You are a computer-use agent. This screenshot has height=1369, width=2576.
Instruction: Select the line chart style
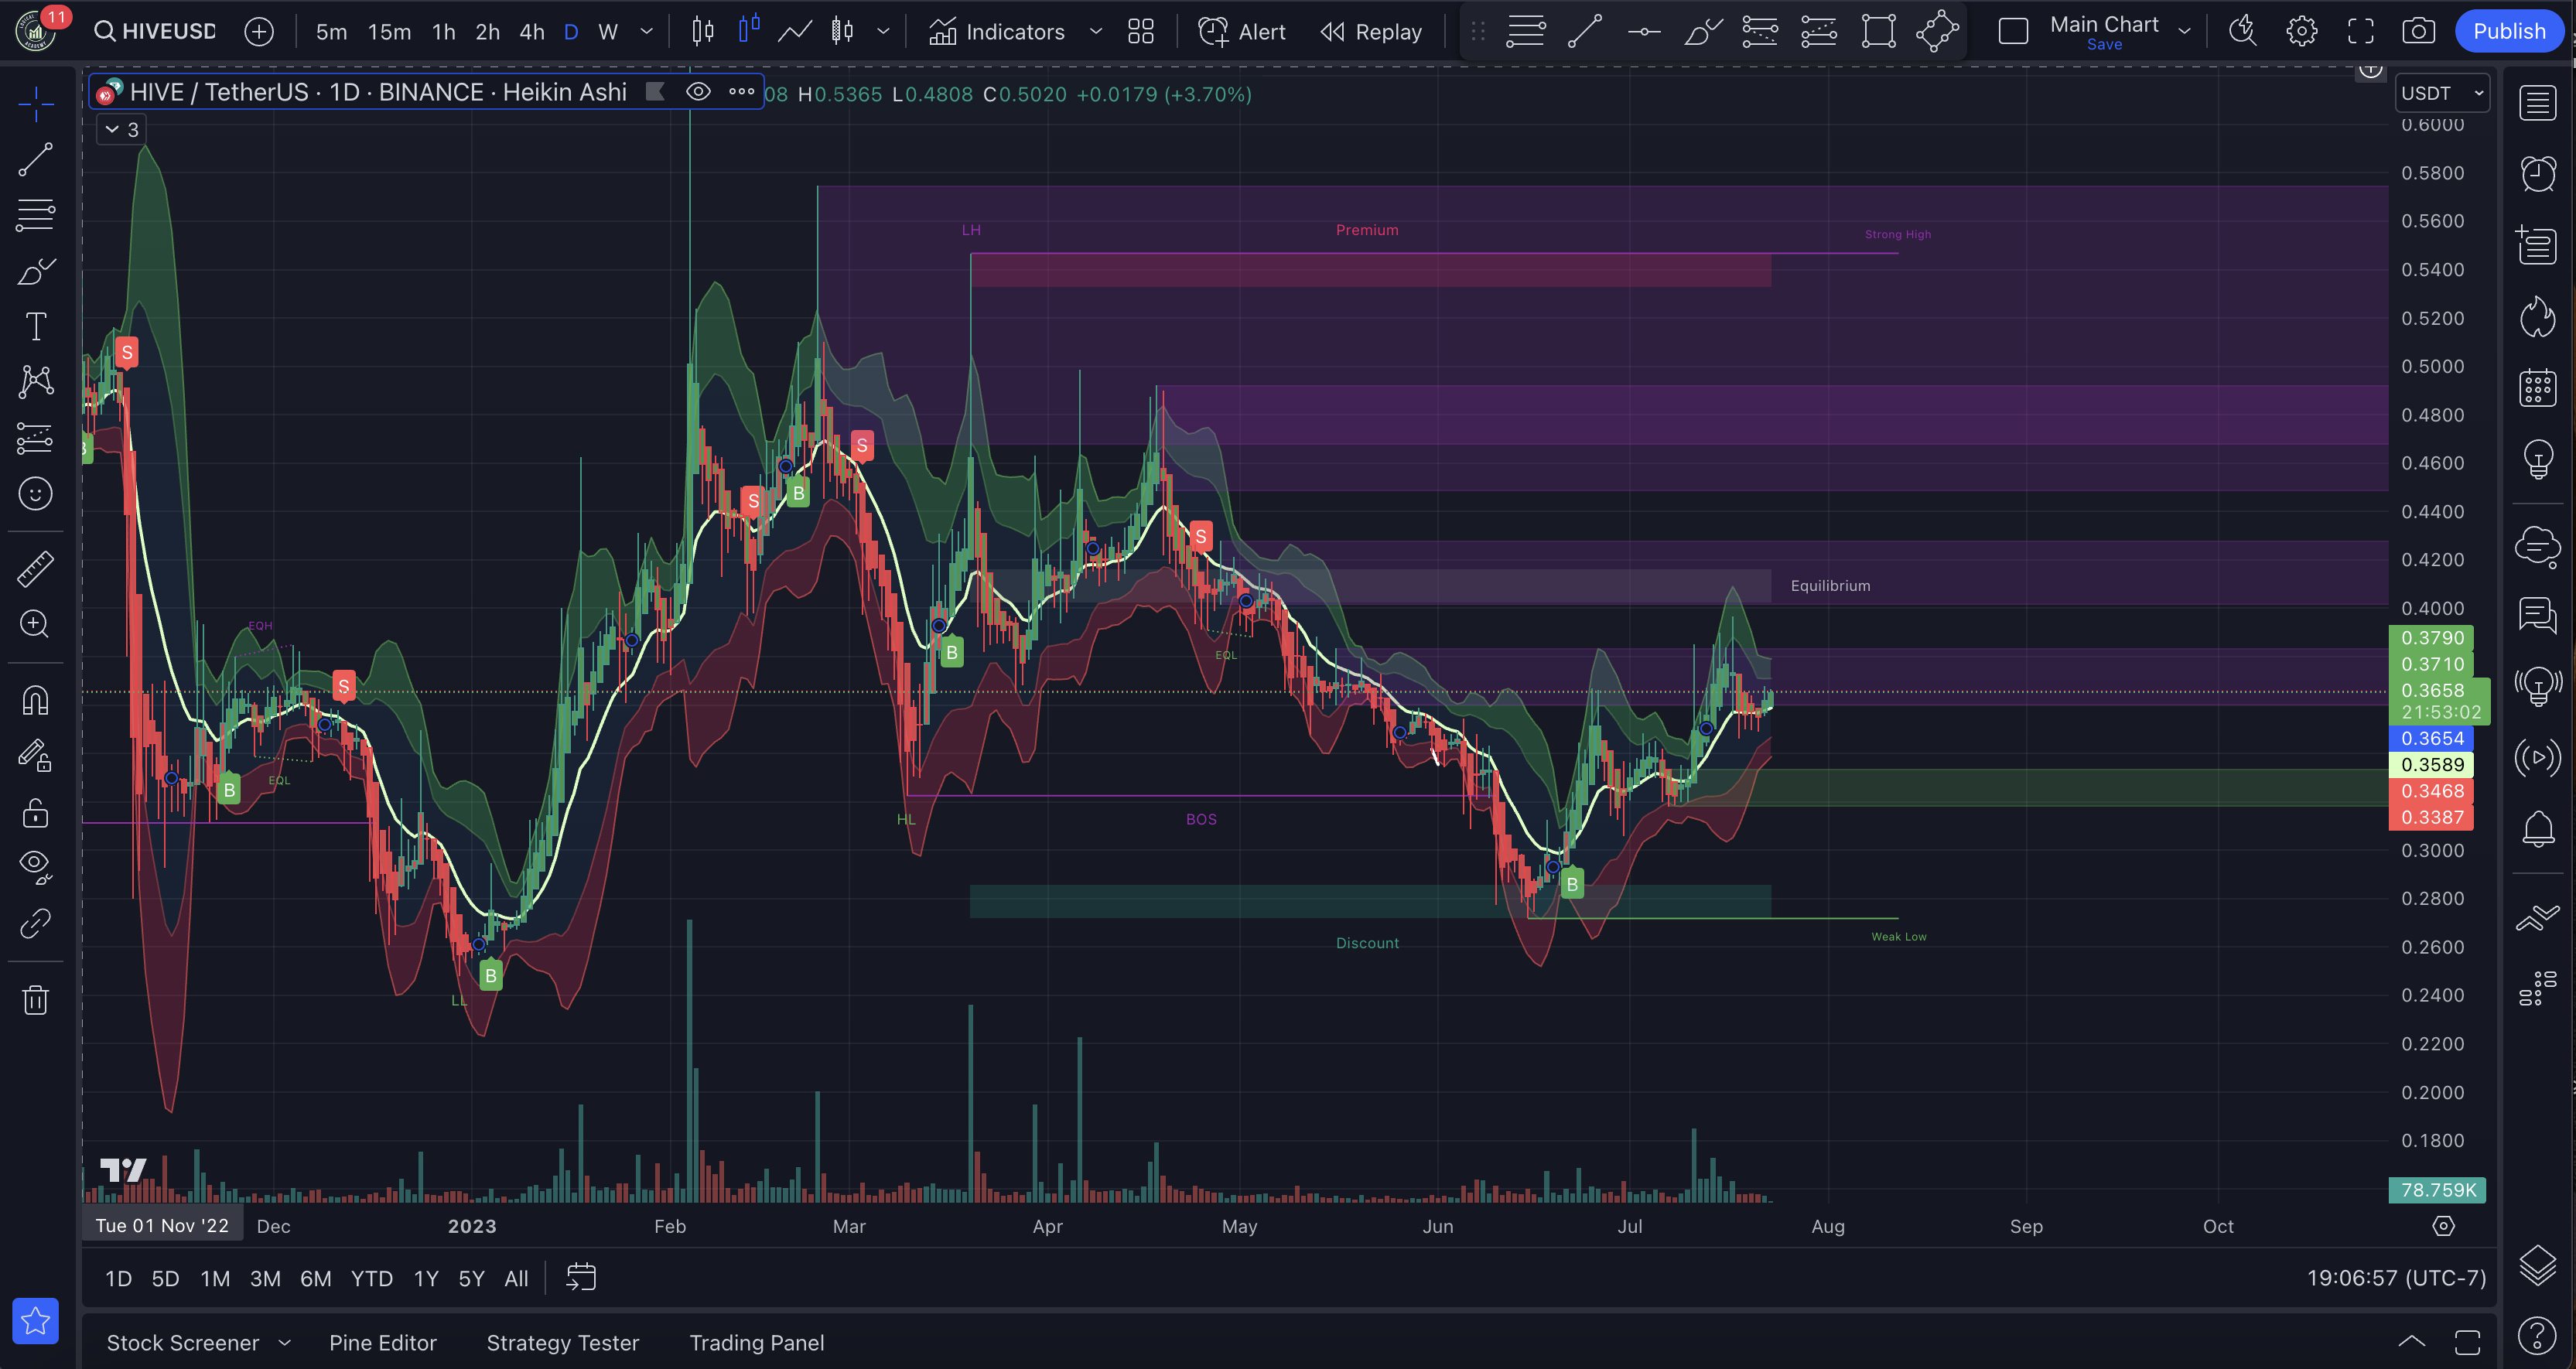[794, 31]
